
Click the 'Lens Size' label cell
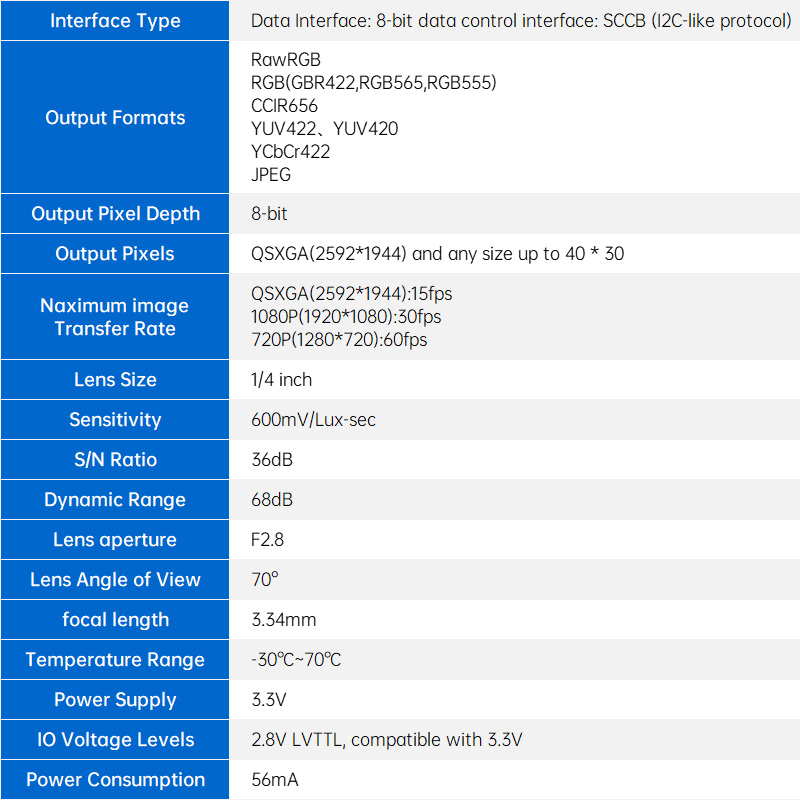pos(115,380)
